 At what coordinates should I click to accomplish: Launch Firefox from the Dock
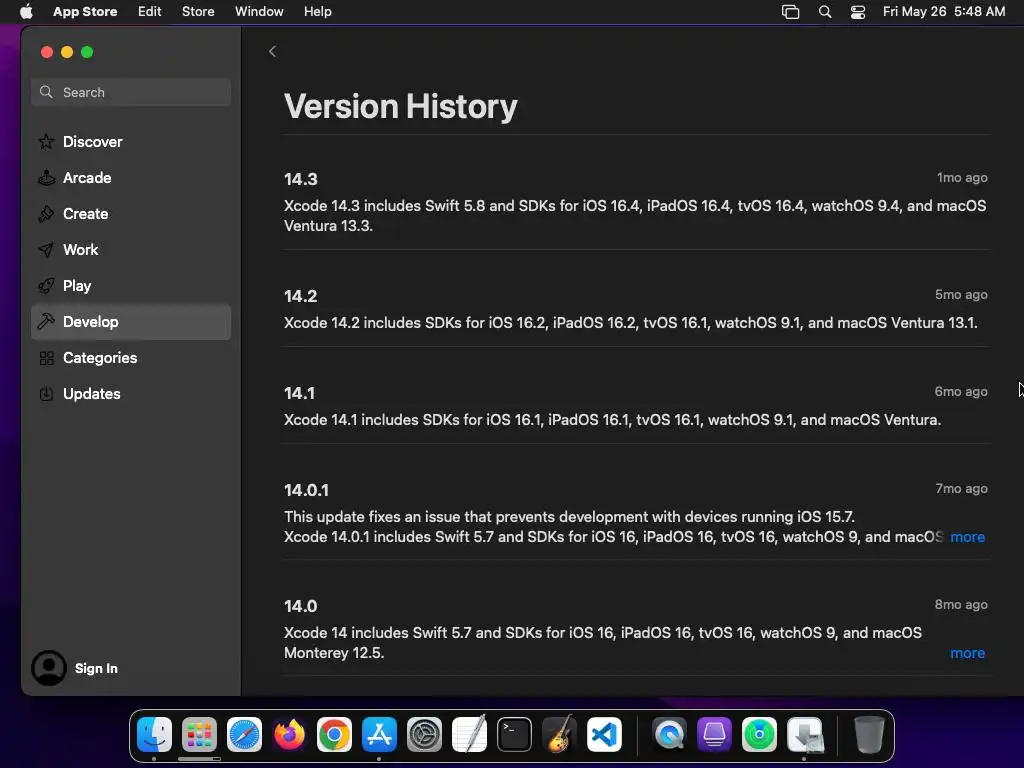289,735
